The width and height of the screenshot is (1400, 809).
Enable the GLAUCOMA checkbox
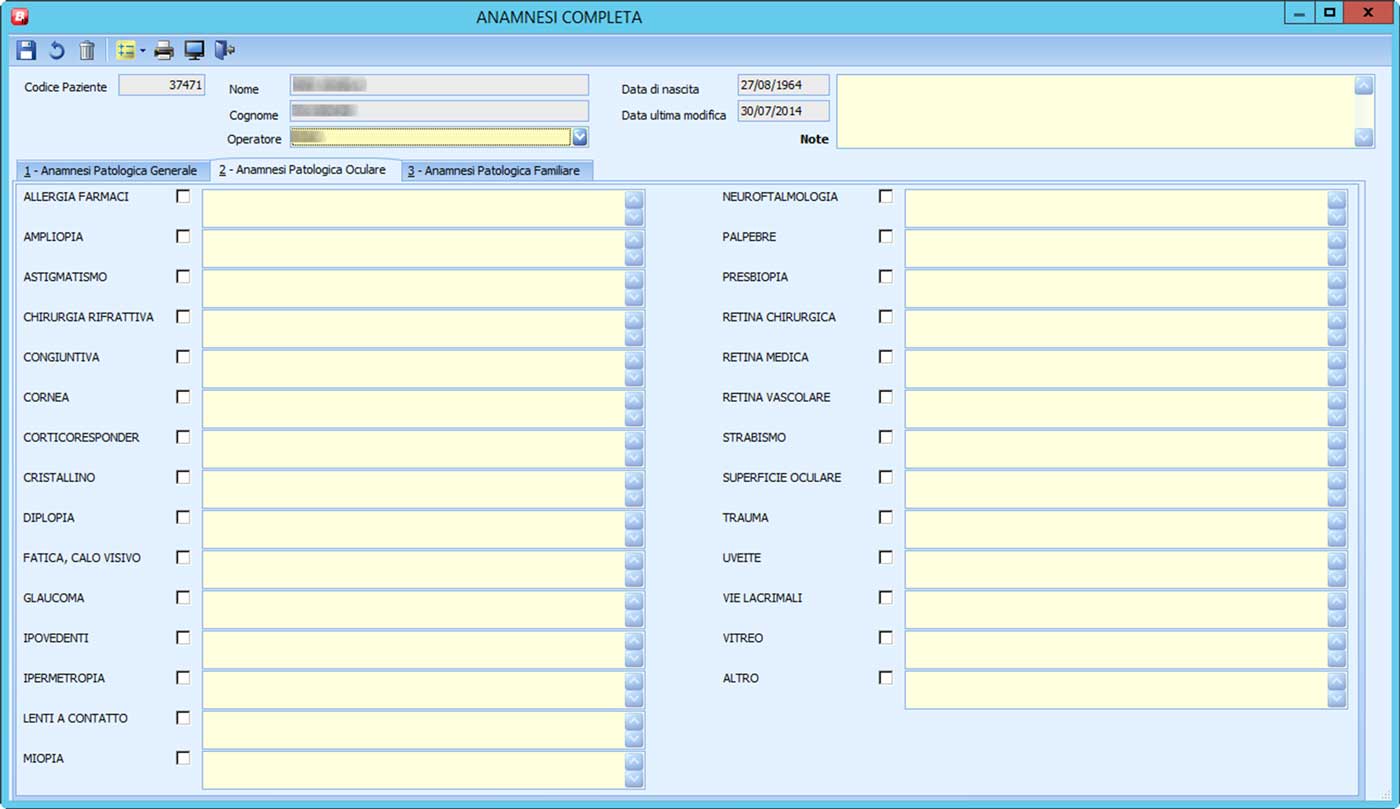(x=183, y=597)
